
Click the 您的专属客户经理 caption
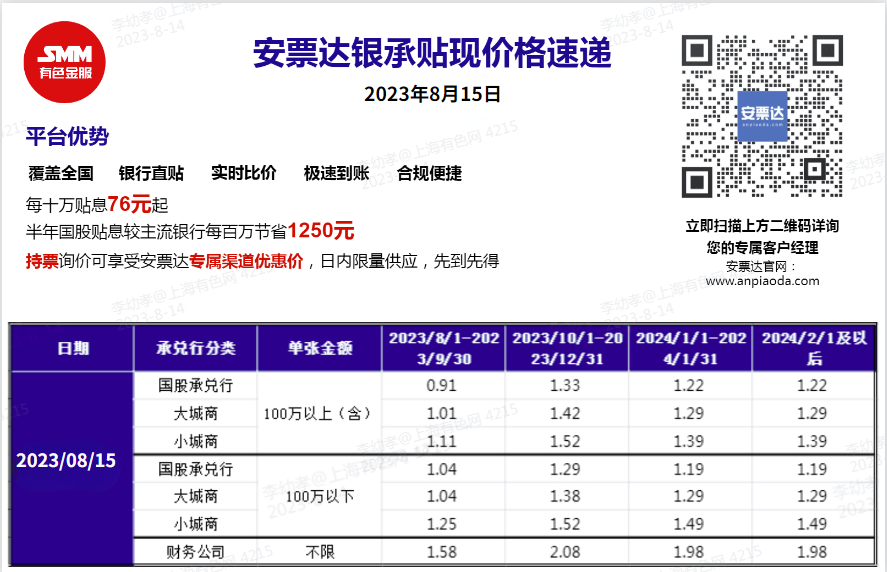[762, 247]
